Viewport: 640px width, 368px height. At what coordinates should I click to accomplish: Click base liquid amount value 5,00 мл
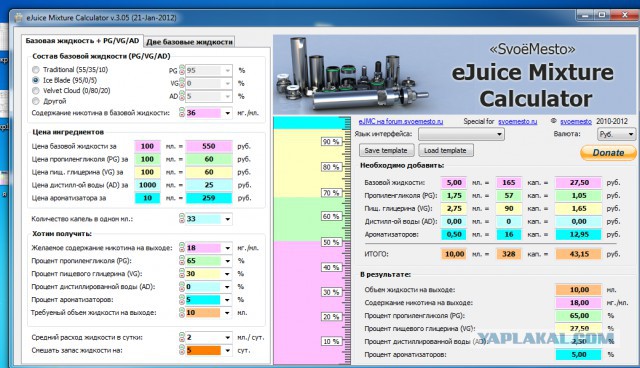[x=454, y=182]
